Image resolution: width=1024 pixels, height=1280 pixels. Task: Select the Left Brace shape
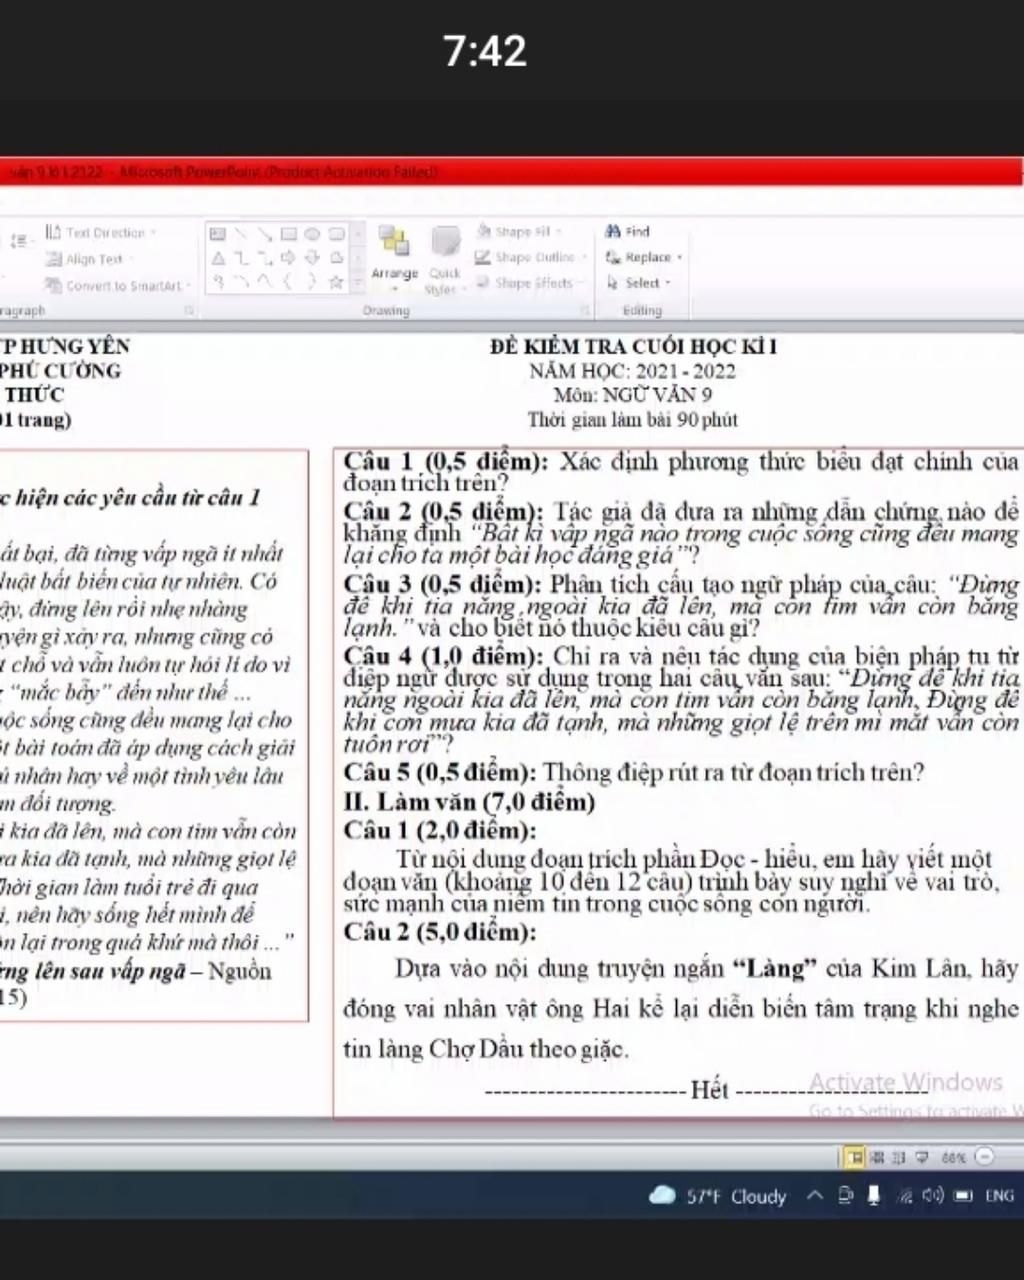pyautogui.click(x=289, y=283)
